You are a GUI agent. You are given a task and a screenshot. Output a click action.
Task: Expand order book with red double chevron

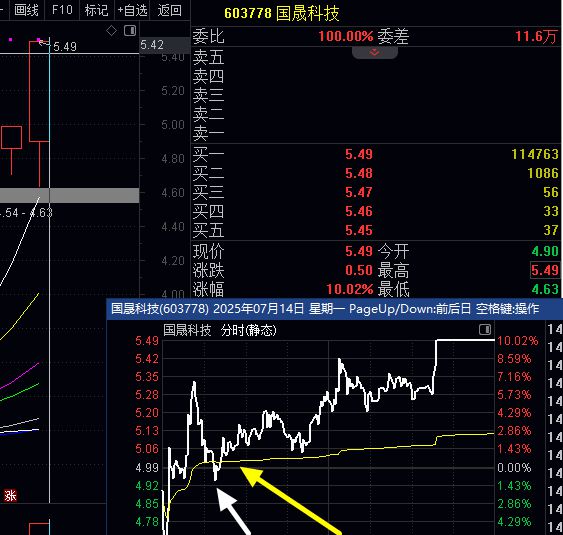tap(374, 53)
